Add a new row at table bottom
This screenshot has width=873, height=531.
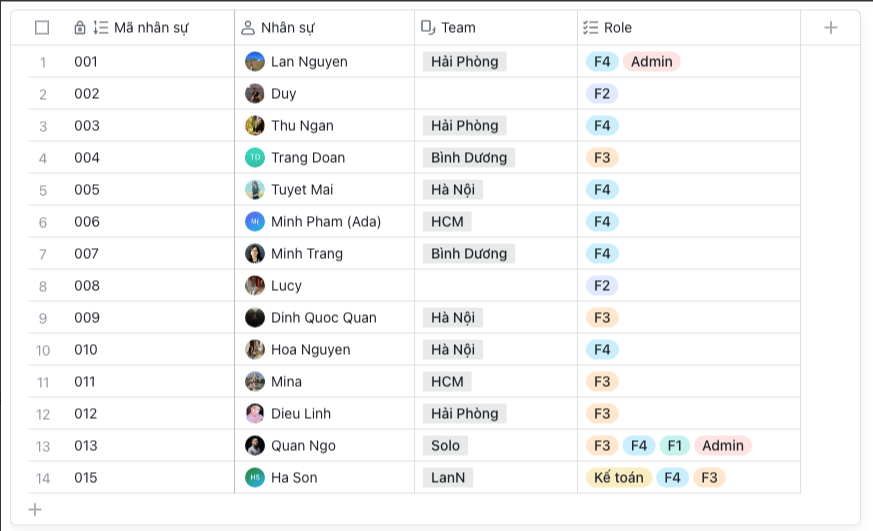pos(35,510)
